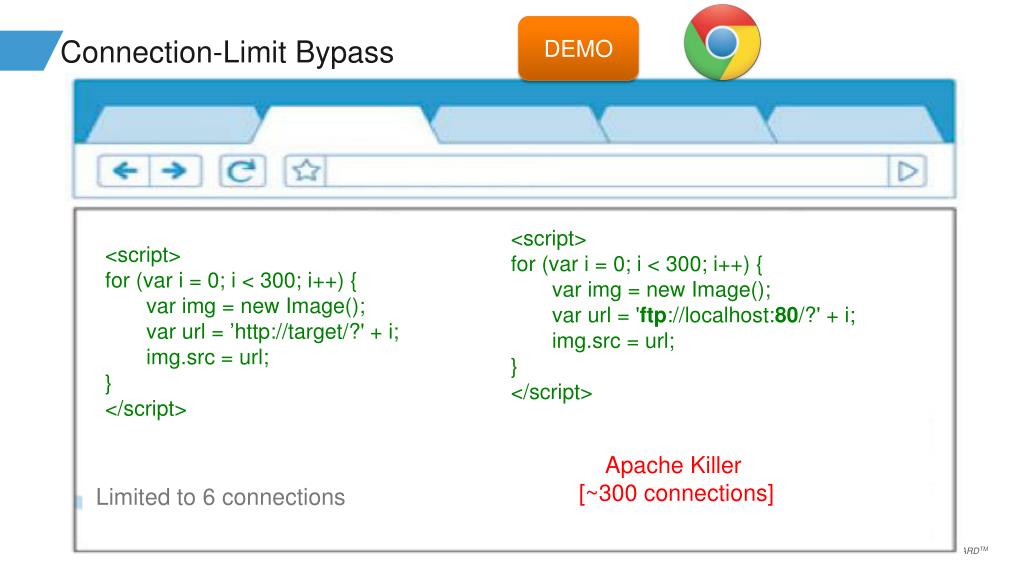Focus the empty address bar field
Viewport: 1024px width, 576px height.
(x=607, y=171)
